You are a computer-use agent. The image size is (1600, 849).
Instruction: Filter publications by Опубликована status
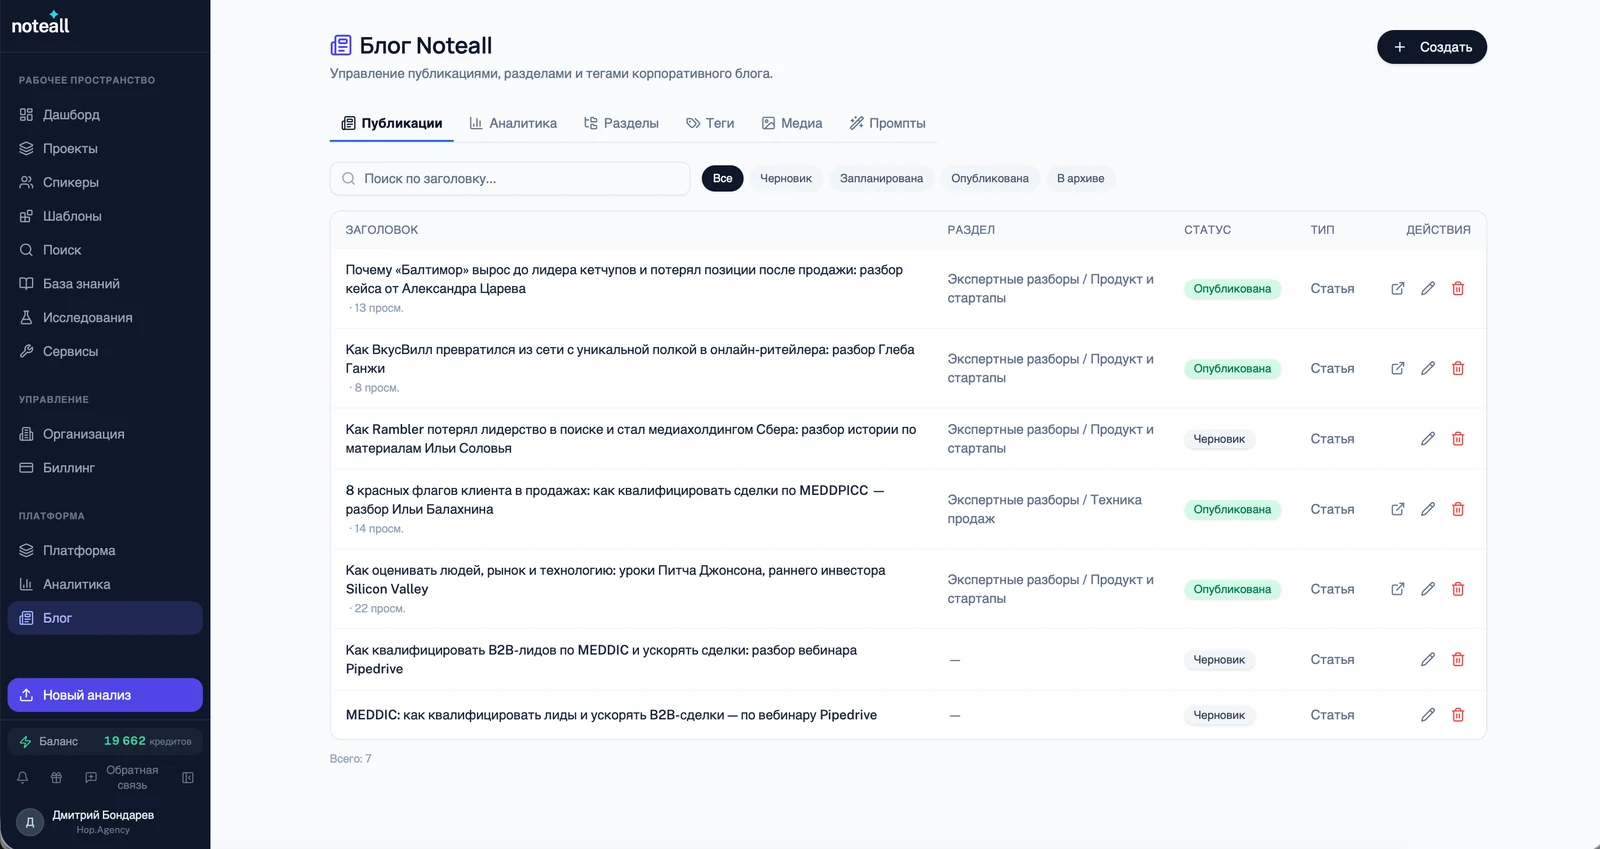coord(990,179)
